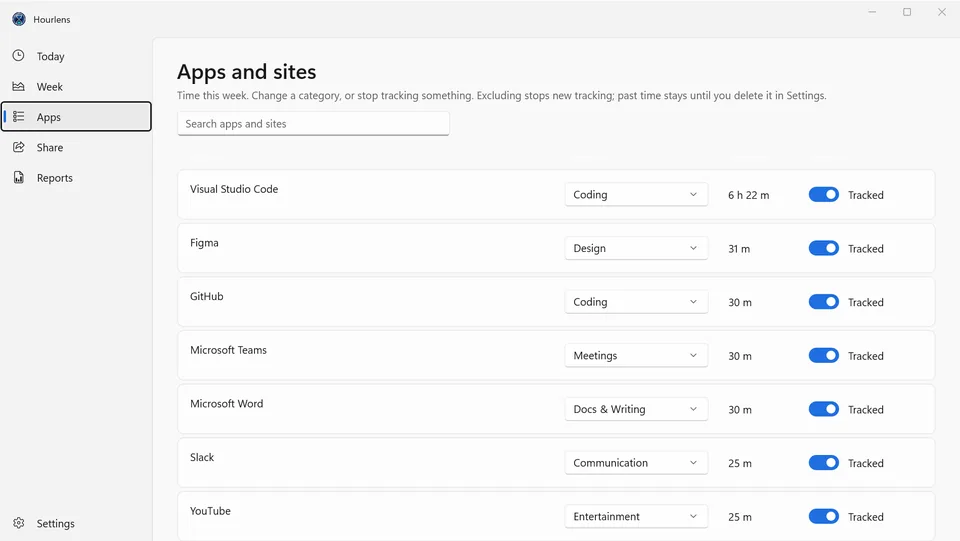
Task: Go to the Share page
Action: pyautogui.click(x=76, y=147)
